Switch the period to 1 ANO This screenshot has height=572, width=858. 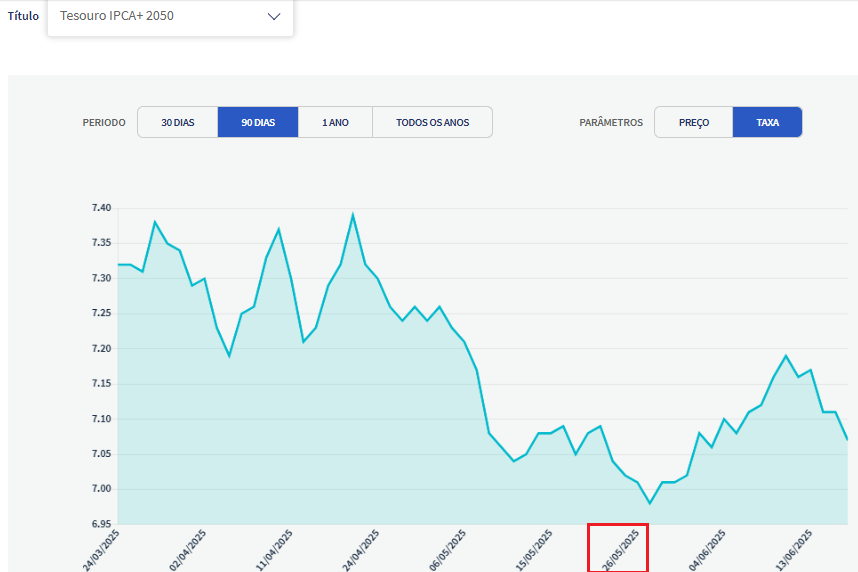pos(335,122)
